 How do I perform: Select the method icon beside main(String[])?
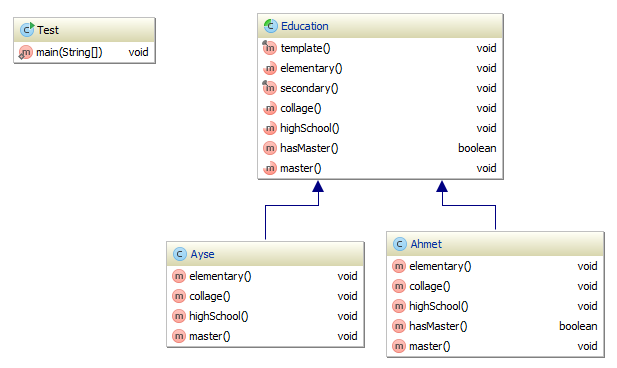click(26, 52)
